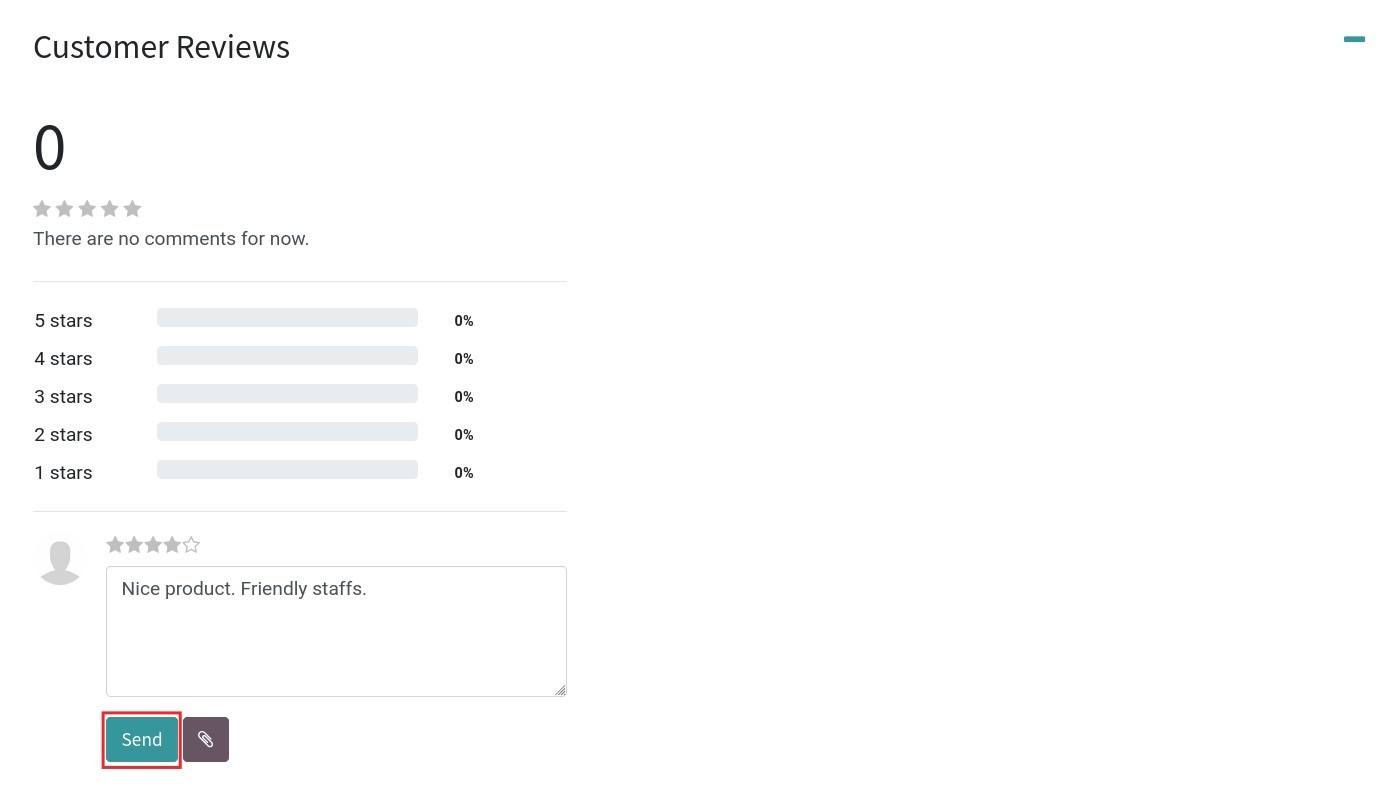Image resolution: width=1388 pixels, height=791 pixels.
Task: Click the 5 stars progress bar
Action: coord(287,318)
